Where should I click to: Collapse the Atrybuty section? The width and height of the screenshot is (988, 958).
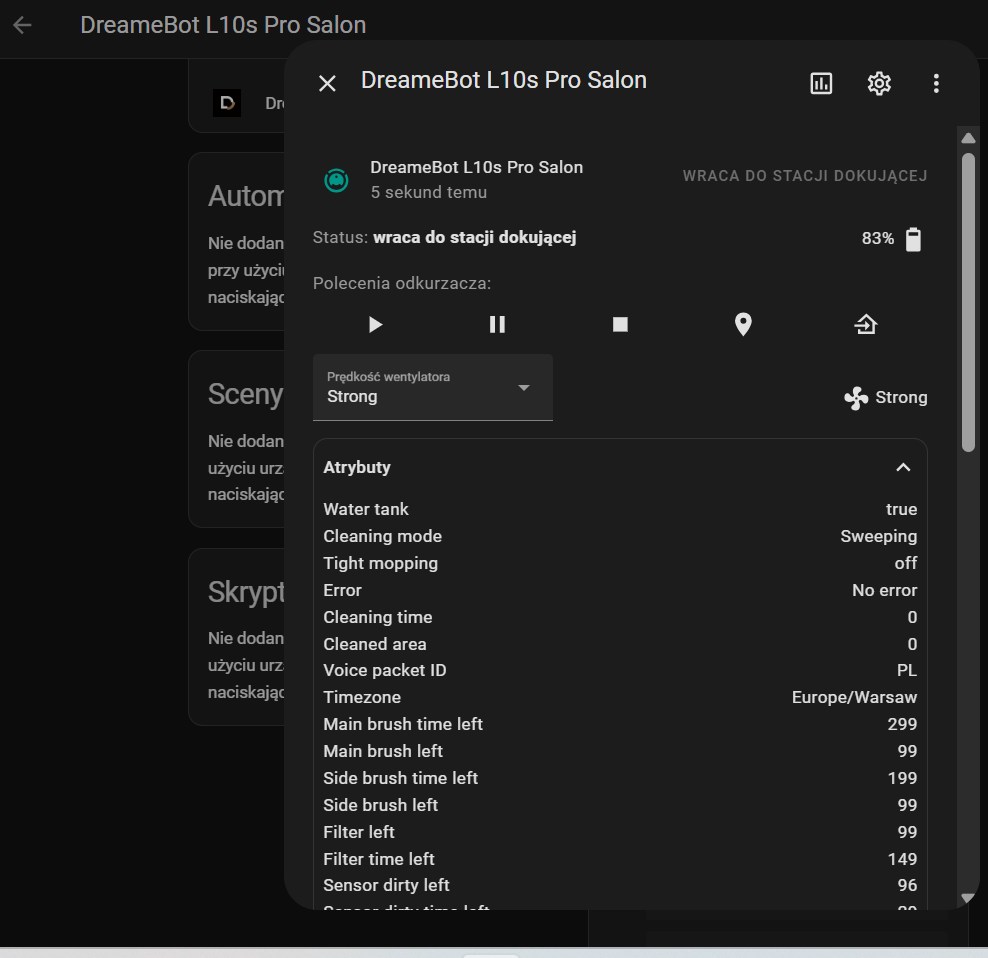(903, 468)
